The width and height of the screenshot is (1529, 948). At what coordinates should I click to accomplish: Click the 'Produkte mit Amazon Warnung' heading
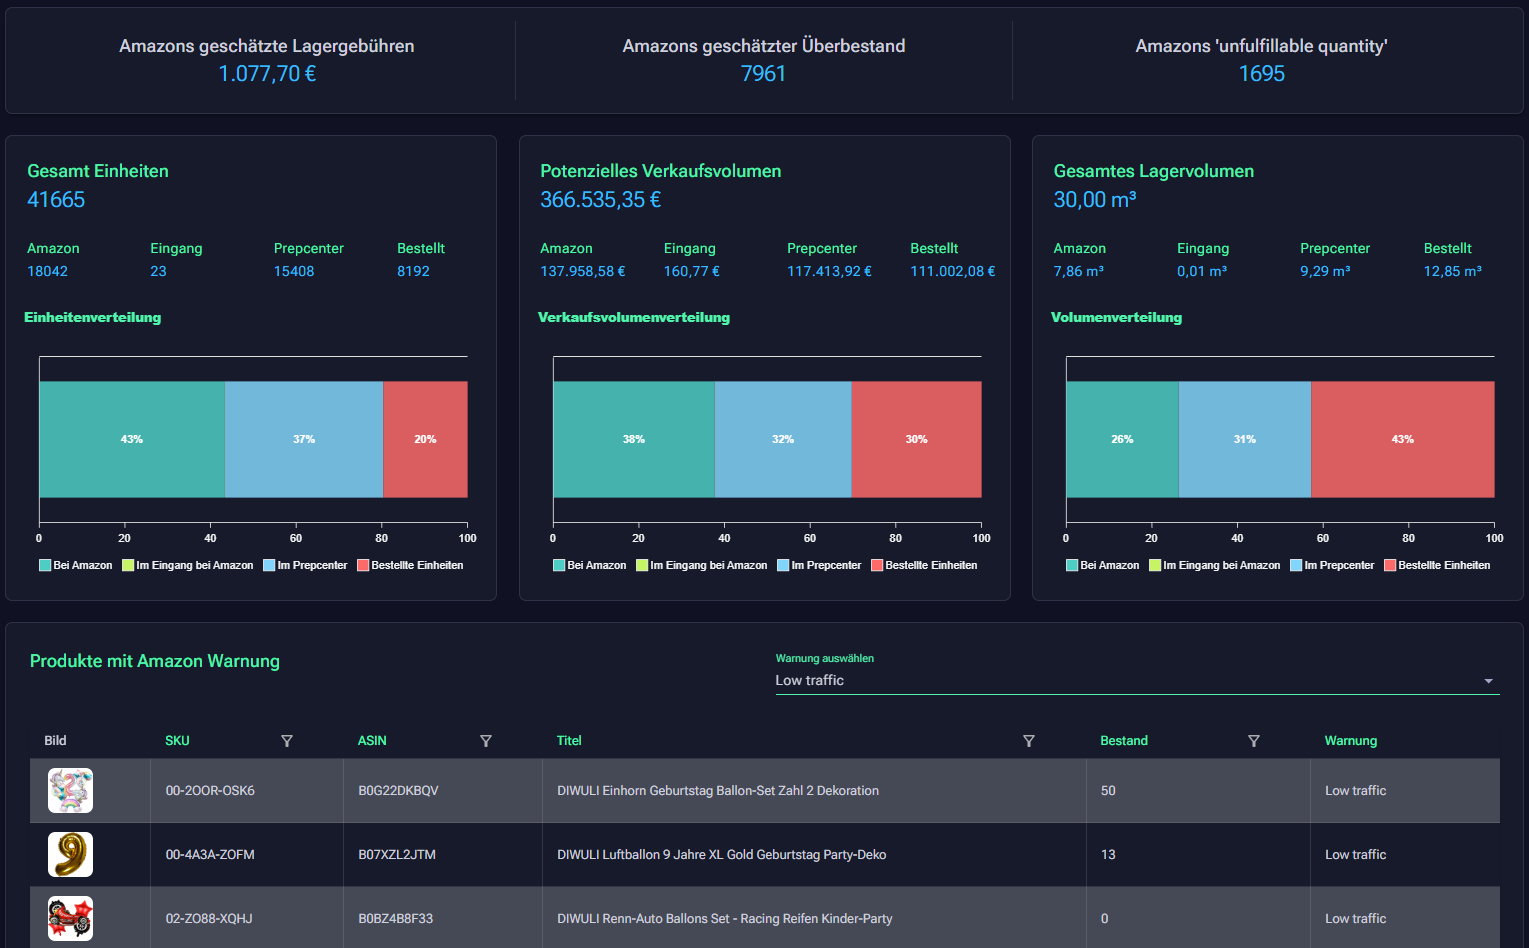coord(154,661)
